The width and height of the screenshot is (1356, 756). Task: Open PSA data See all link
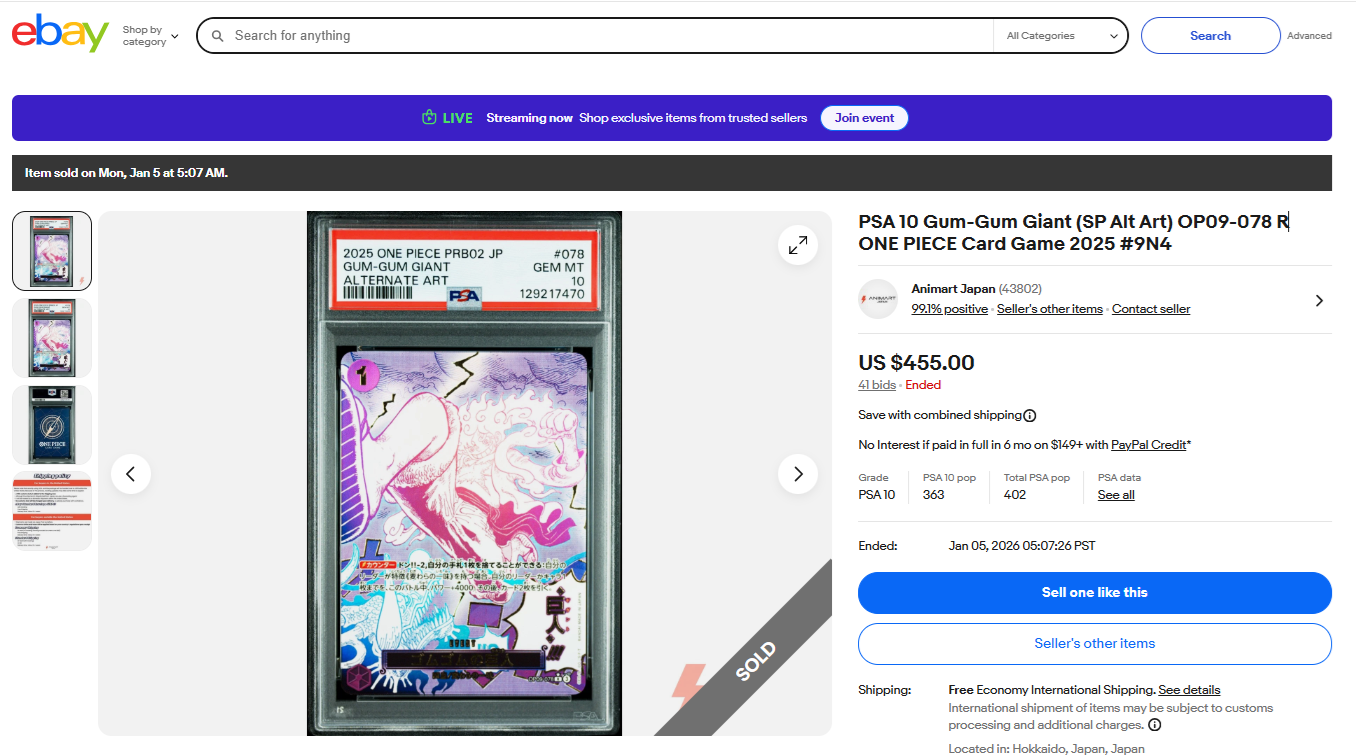1116,495
